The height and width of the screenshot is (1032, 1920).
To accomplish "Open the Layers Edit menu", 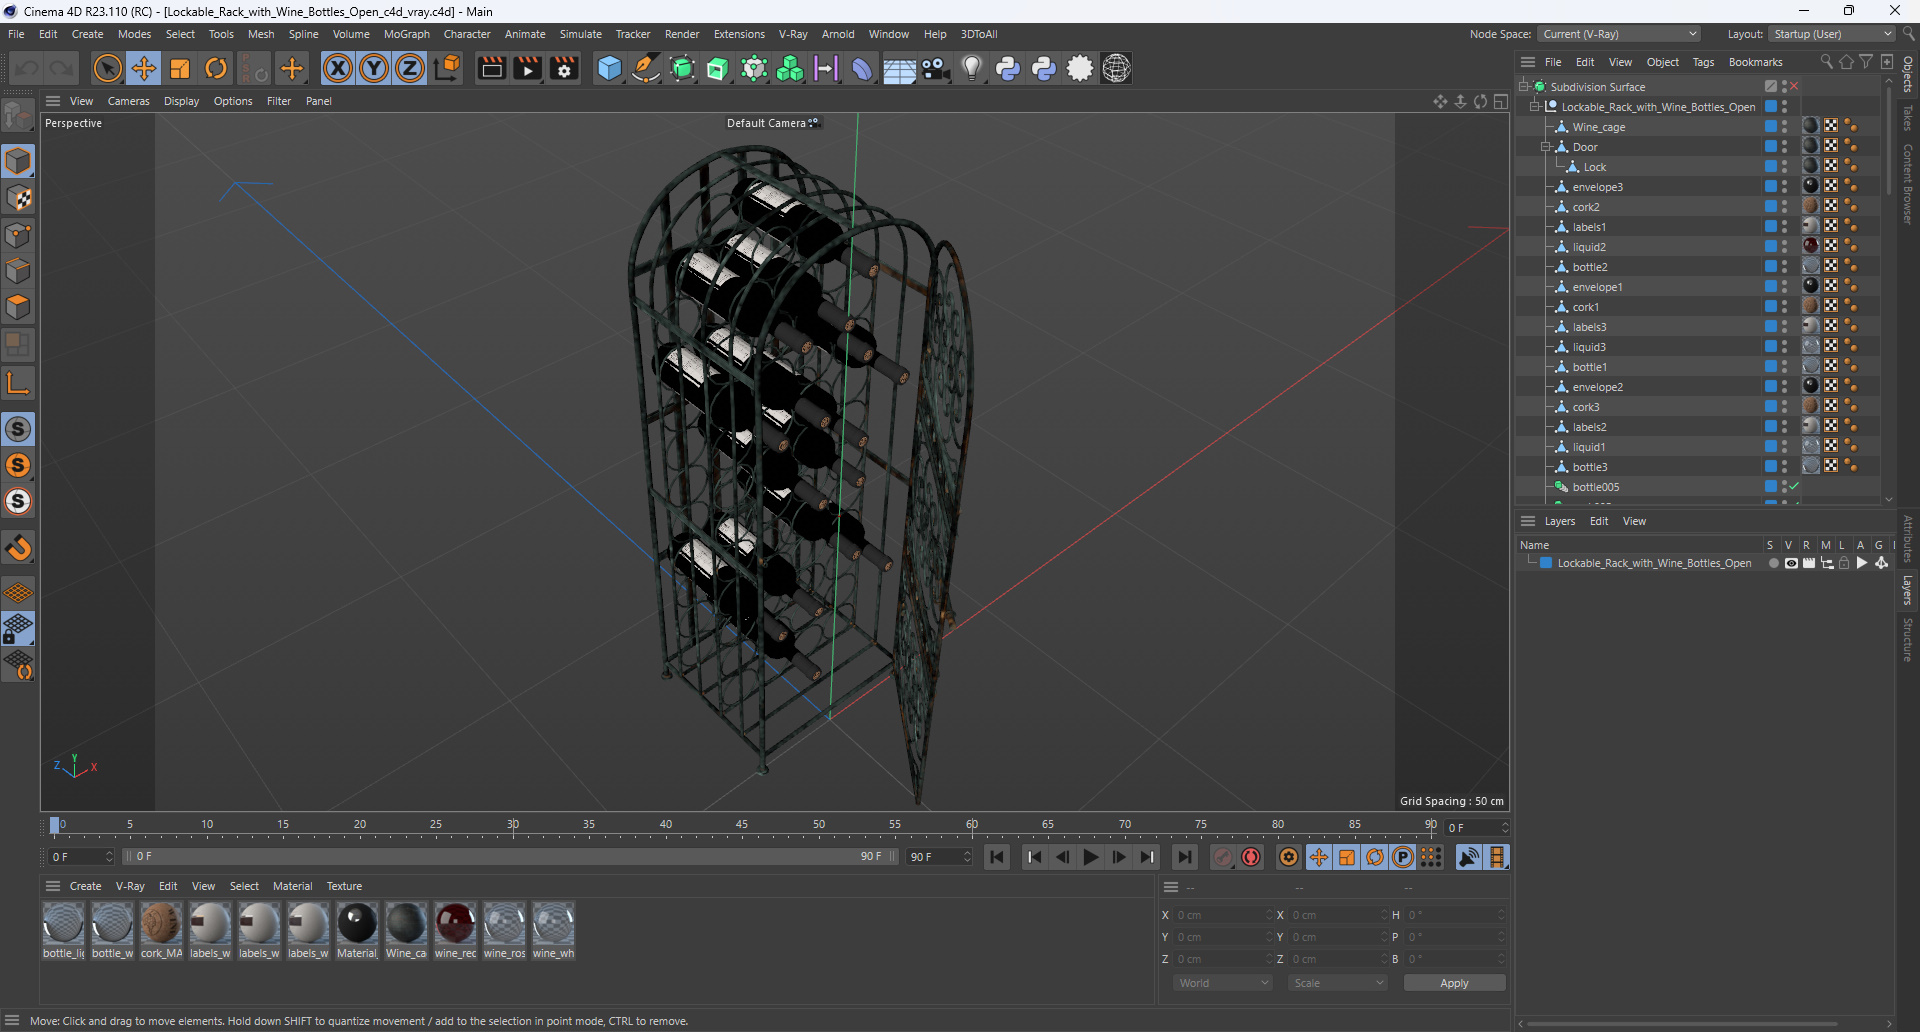I will [1599, 521].
